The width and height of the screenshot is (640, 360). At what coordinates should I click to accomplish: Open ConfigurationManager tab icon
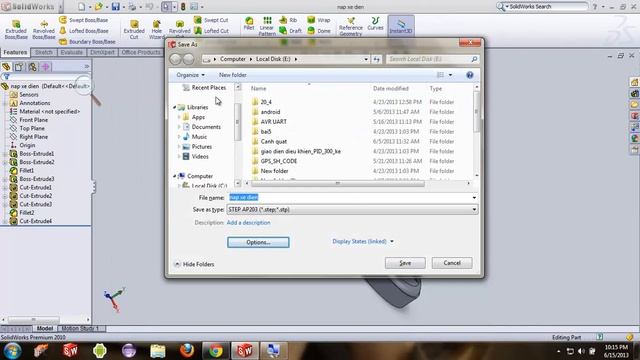(32, 67)
